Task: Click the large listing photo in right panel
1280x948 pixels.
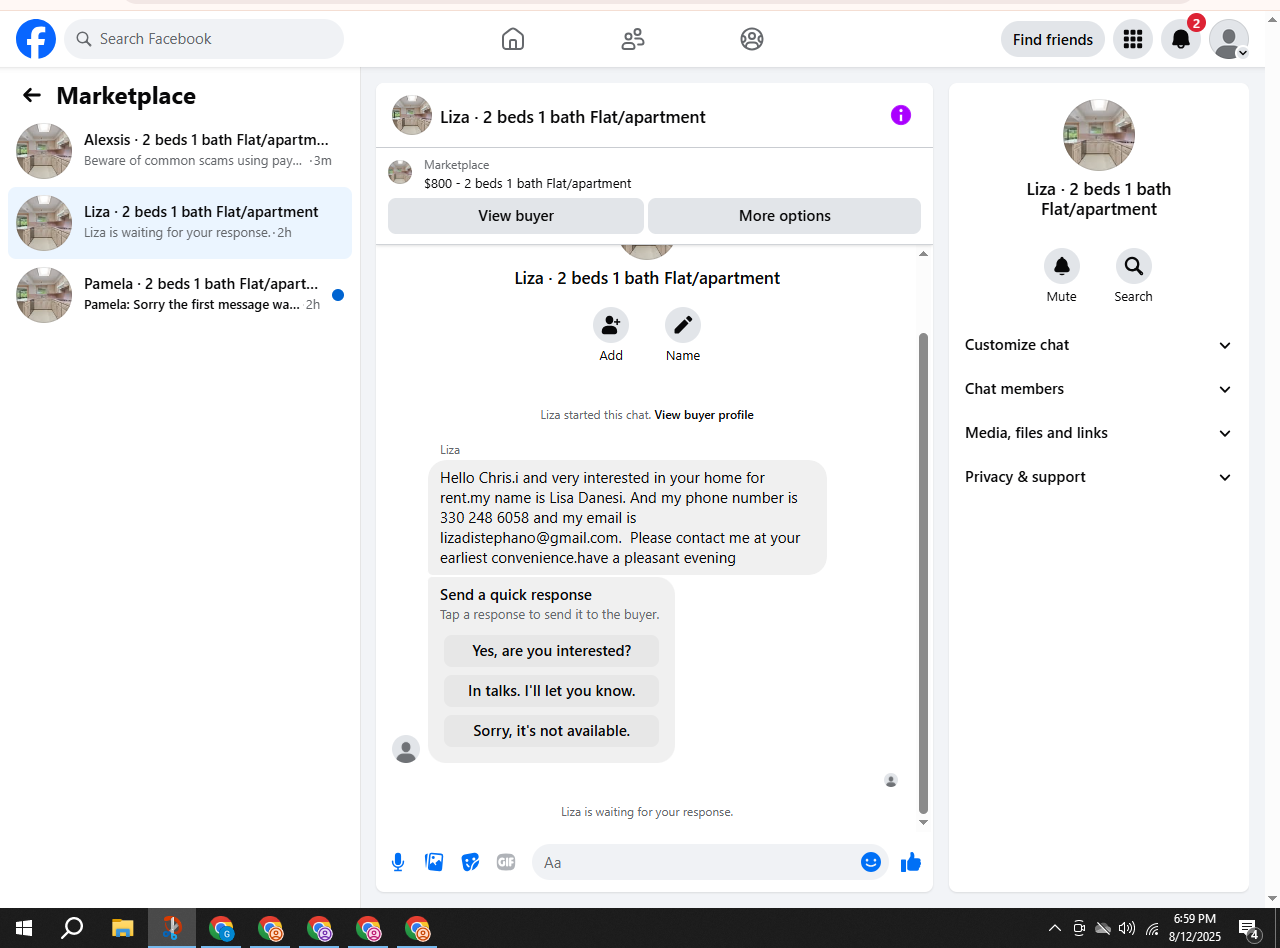Action: click(1099, 135)
